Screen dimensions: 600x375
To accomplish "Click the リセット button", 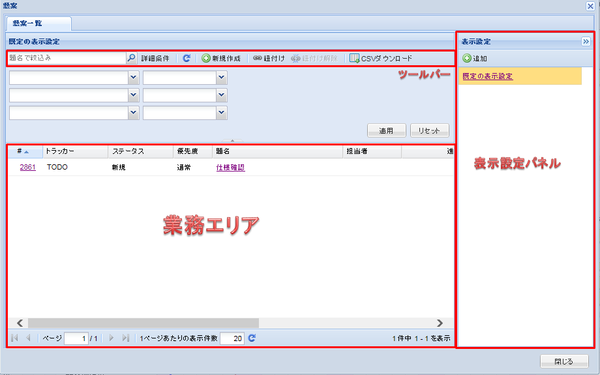I will coord(429,130).
